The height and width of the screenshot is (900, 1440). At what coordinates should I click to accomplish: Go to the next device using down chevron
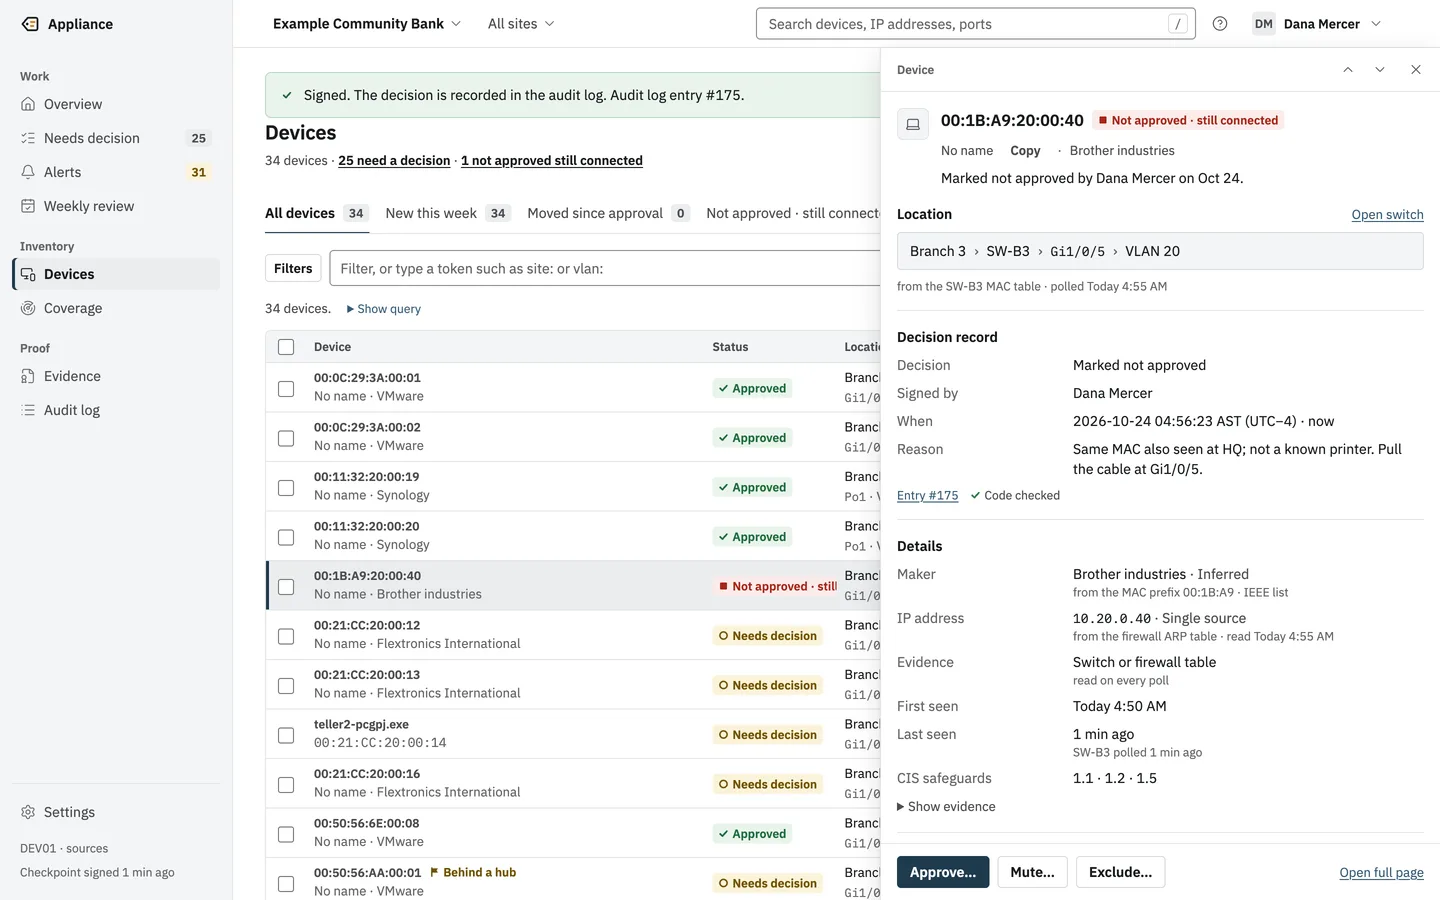coord(1380,70)
